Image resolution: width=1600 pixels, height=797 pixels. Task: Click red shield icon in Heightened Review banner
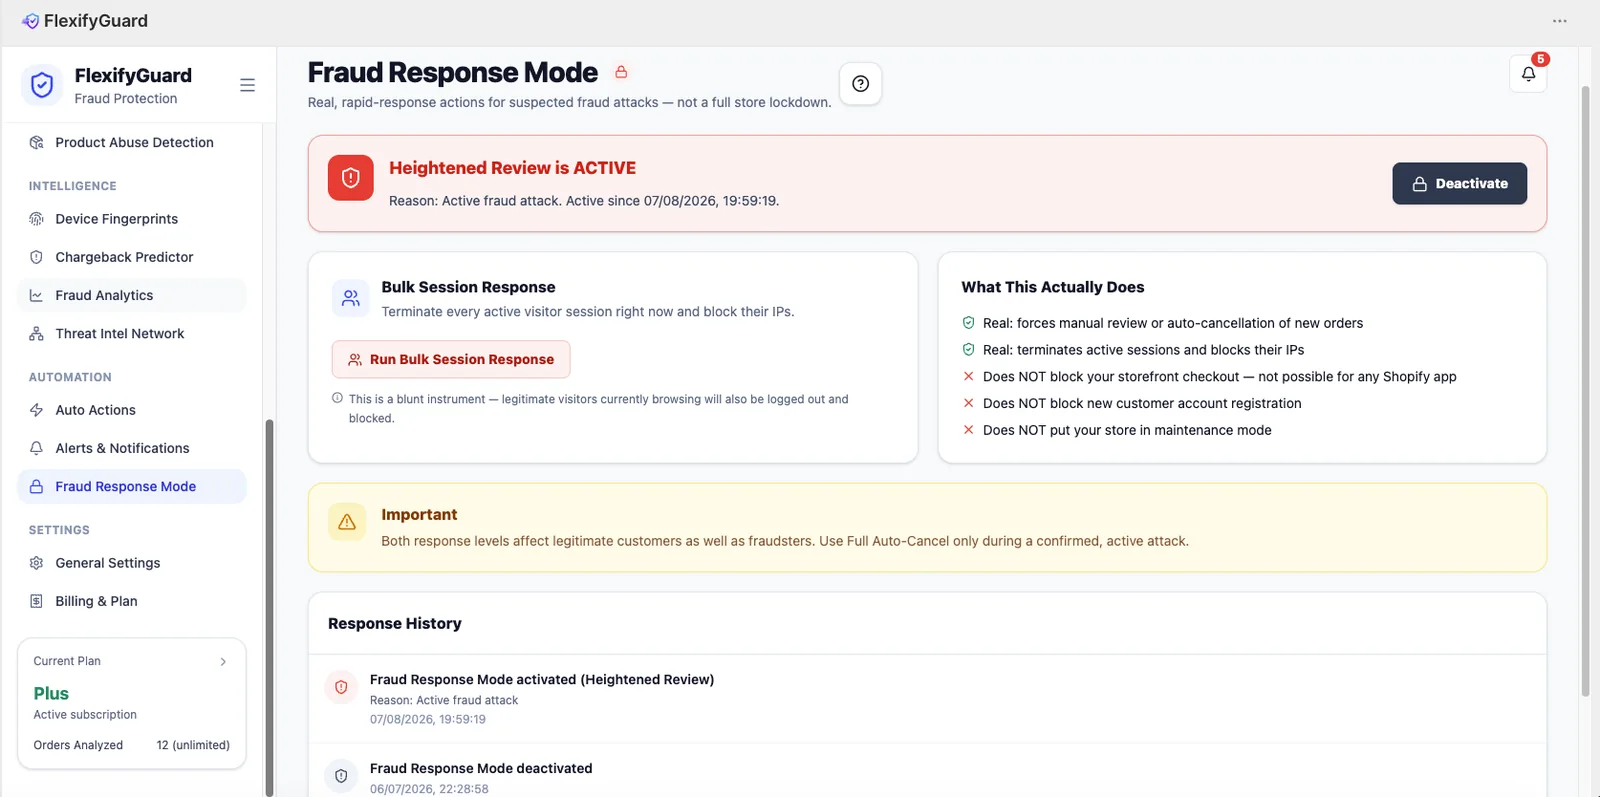click(350, 178)
